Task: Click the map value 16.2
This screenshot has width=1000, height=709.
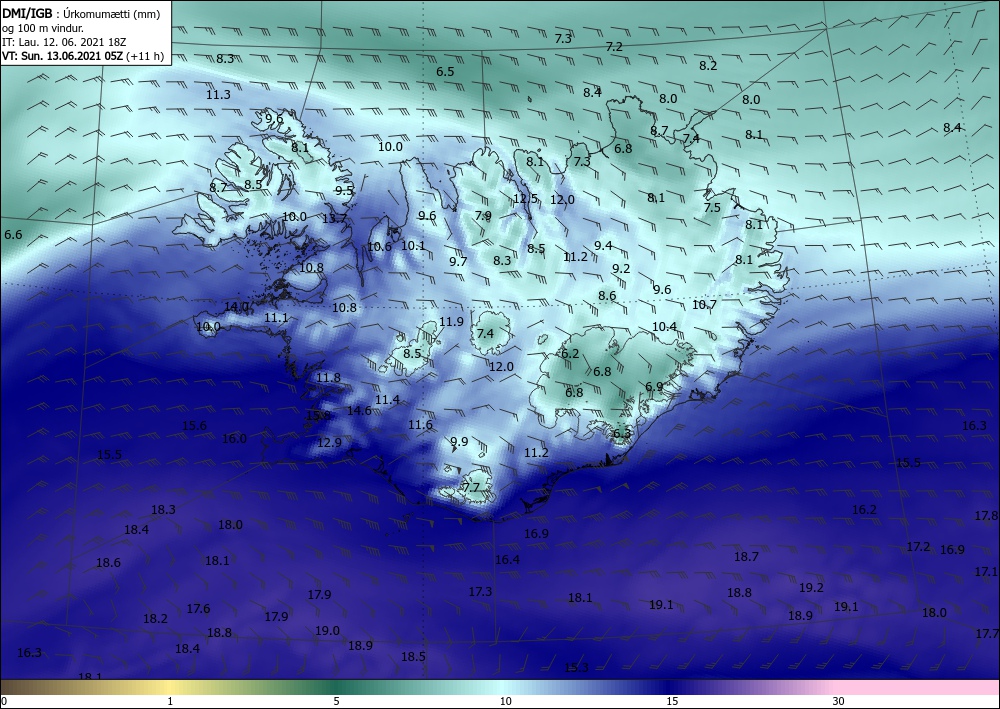Action: click(x=864, y=510)
